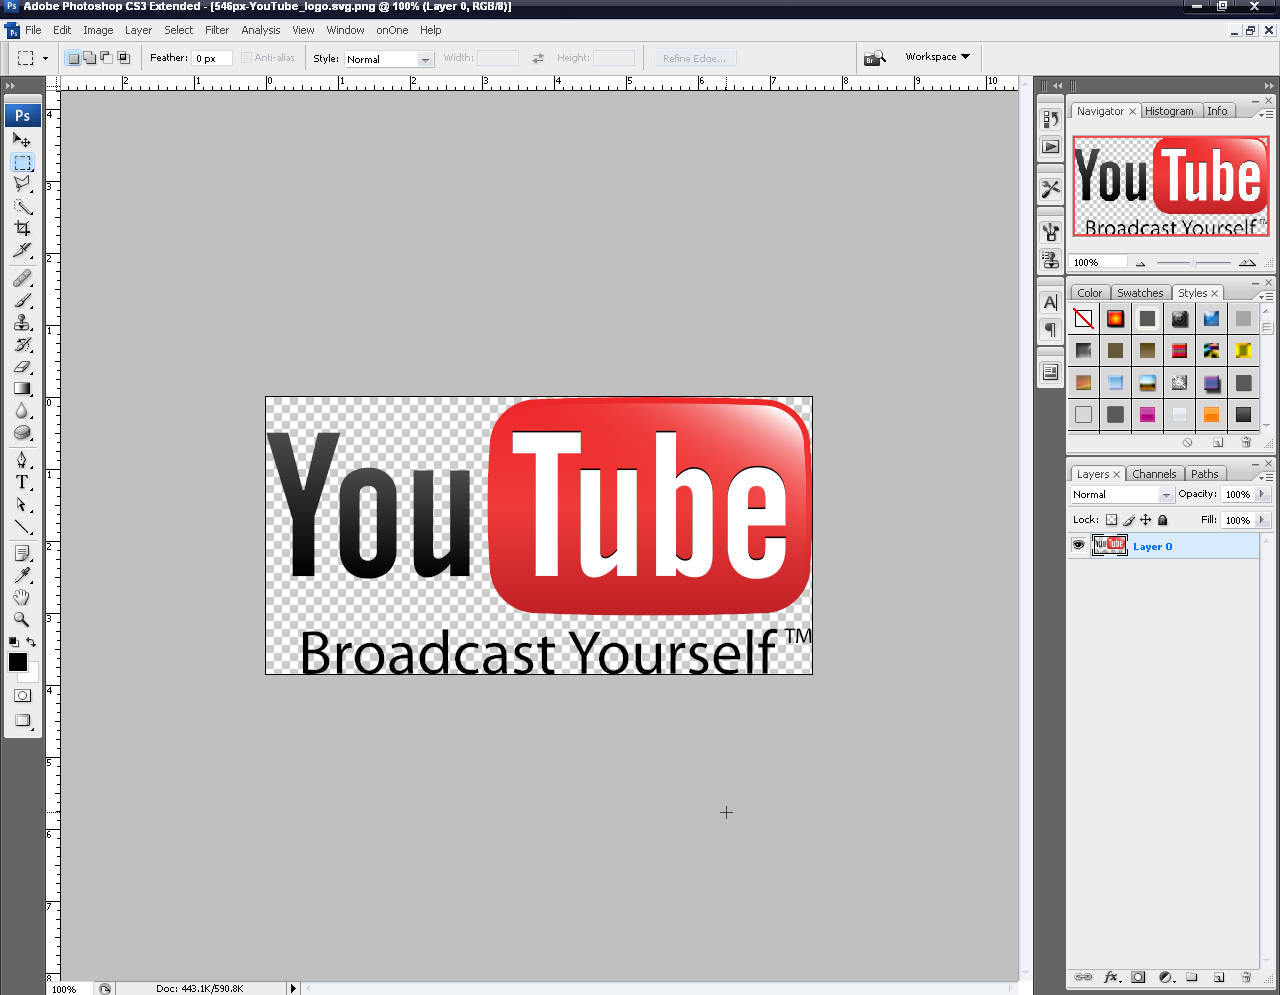This screenshot has width=1280, height=995.
Task: Switch to the Histogram tab
Action: [1169, 111]
